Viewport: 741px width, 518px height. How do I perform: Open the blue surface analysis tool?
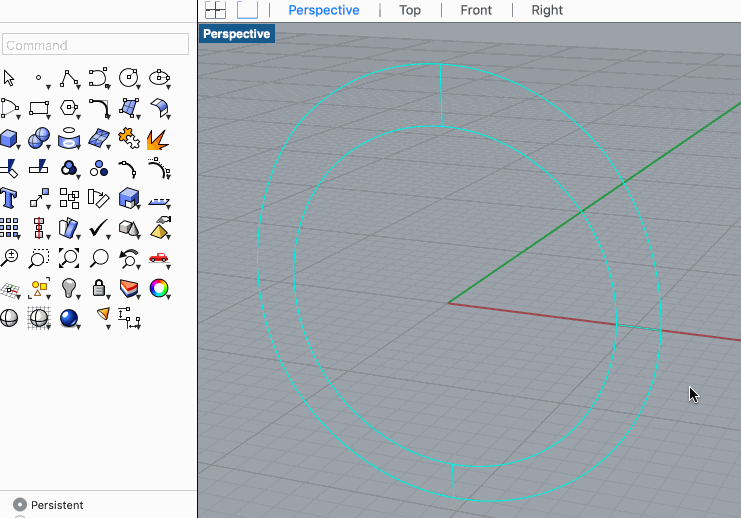click(69, 228)
